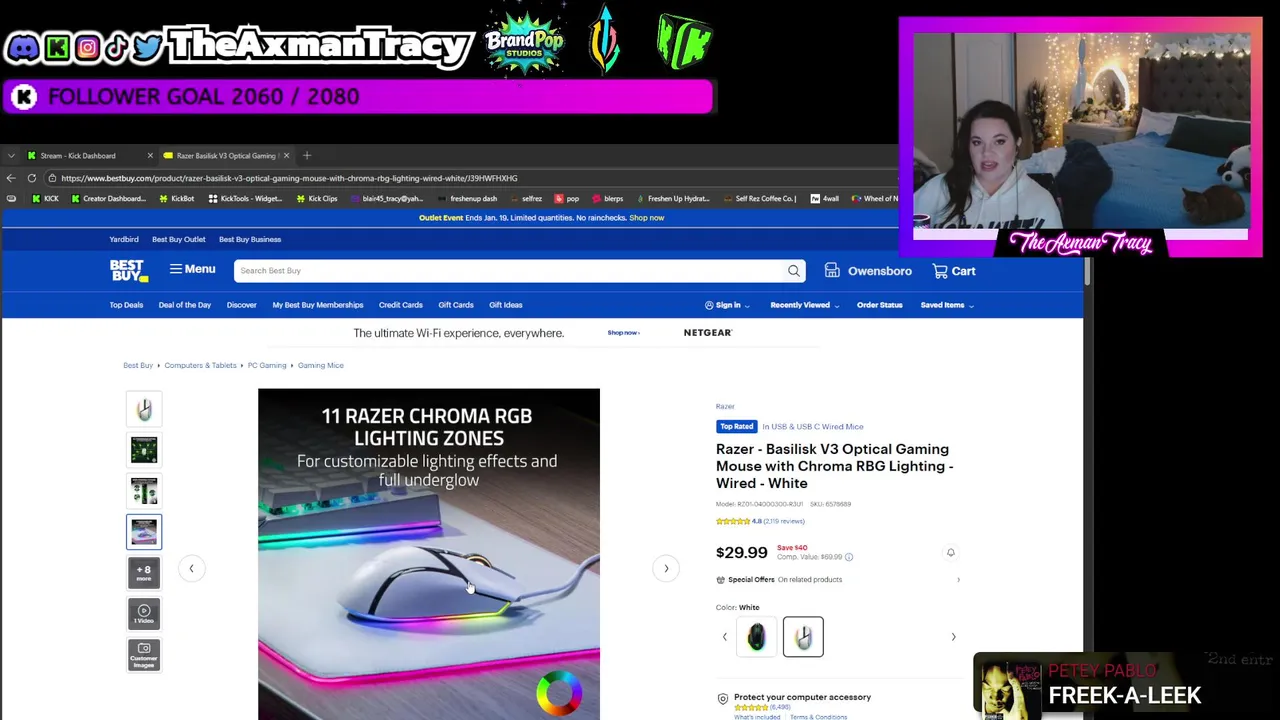Screen dimensions: 1280x720
Task: Play the 1 Video thumbnail
Action: tap(144, 614)
